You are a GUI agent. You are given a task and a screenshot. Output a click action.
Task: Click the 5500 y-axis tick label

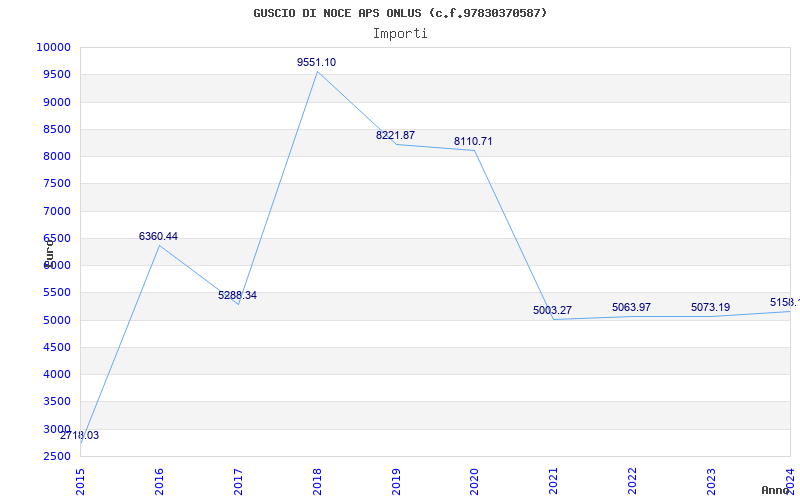(x=56, y=293)
